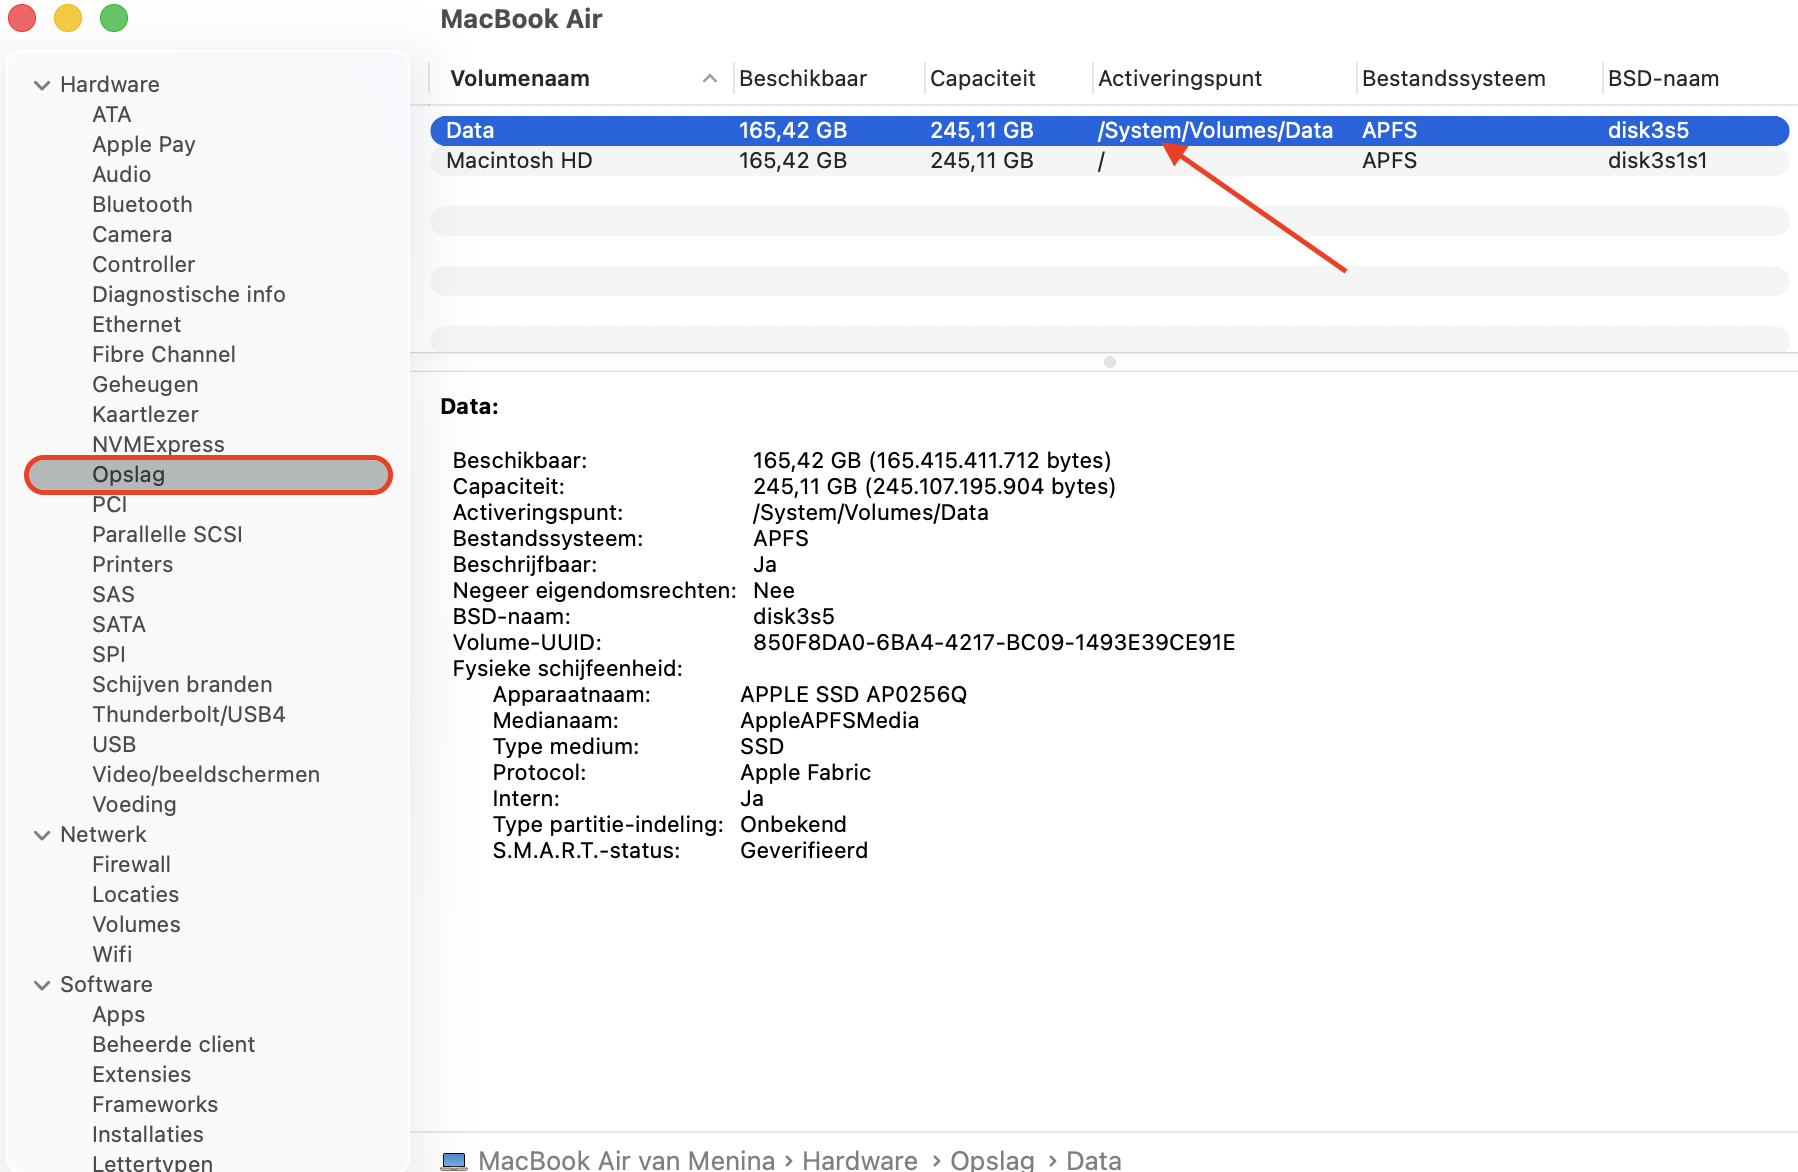1798x1172 pixels.
Task: Select Firewall under Netwerk
Action: pos(131,864)
